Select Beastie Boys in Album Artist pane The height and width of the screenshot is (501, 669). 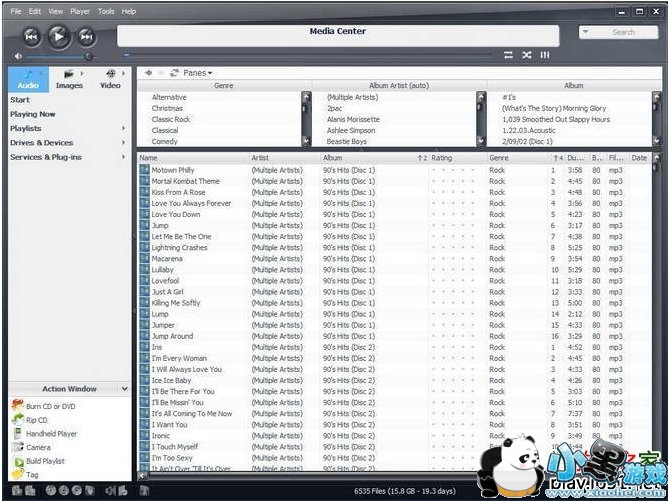click(x=346, y=142)
